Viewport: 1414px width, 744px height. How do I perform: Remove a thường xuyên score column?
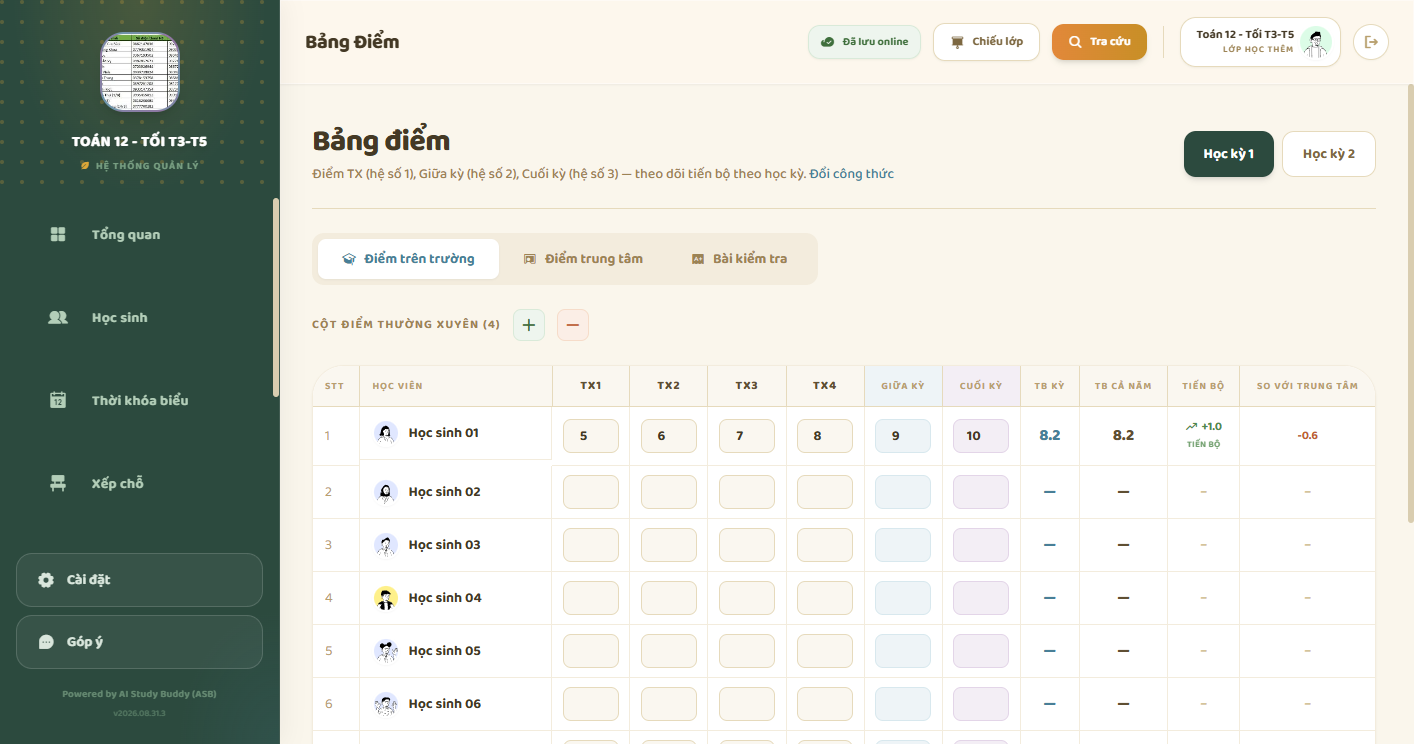[573, 325]
